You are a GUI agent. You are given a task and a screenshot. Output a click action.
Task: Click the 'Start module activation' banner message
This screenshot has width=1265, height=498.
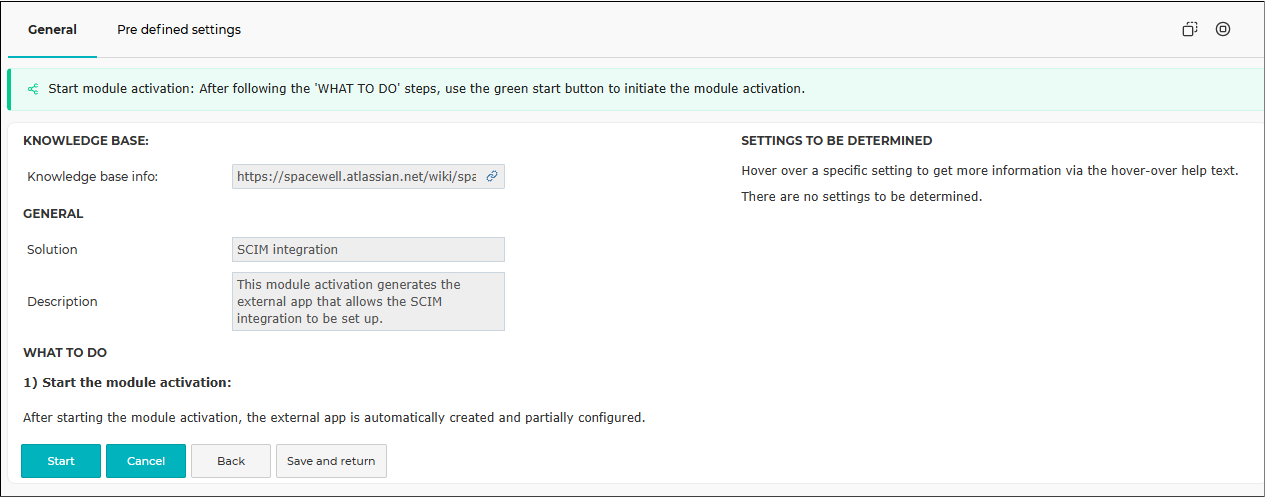point(426,89)
